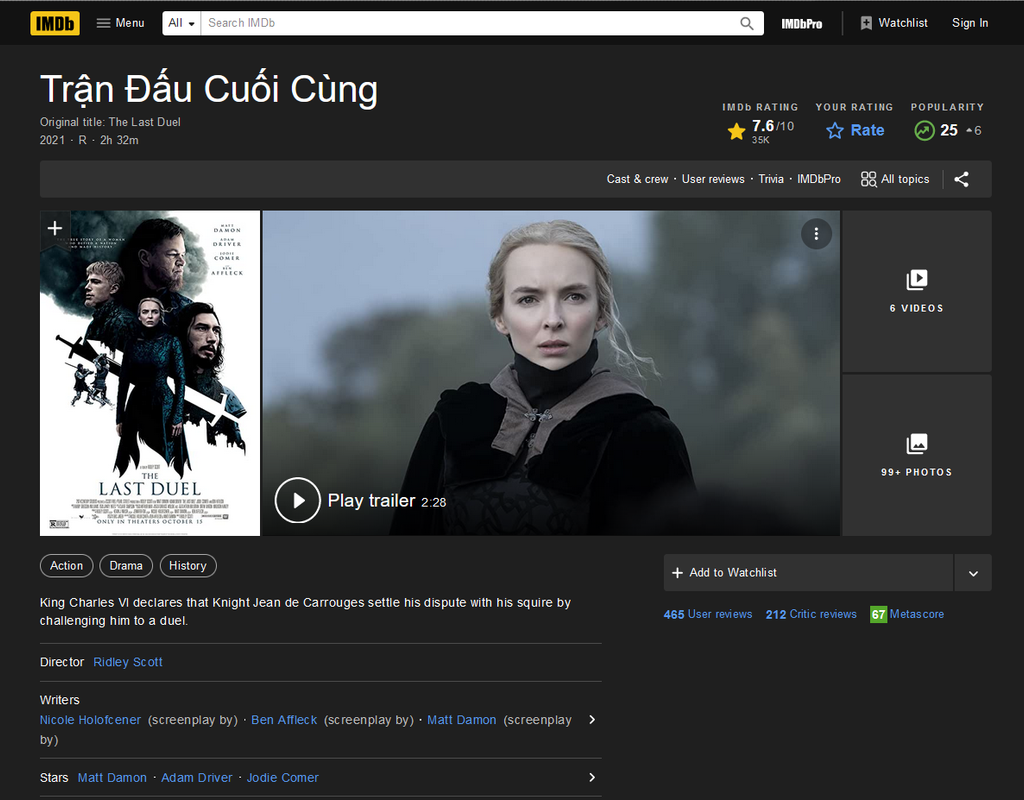
Task: Open 212 Critic reviews
Action: tap(811, 614)
